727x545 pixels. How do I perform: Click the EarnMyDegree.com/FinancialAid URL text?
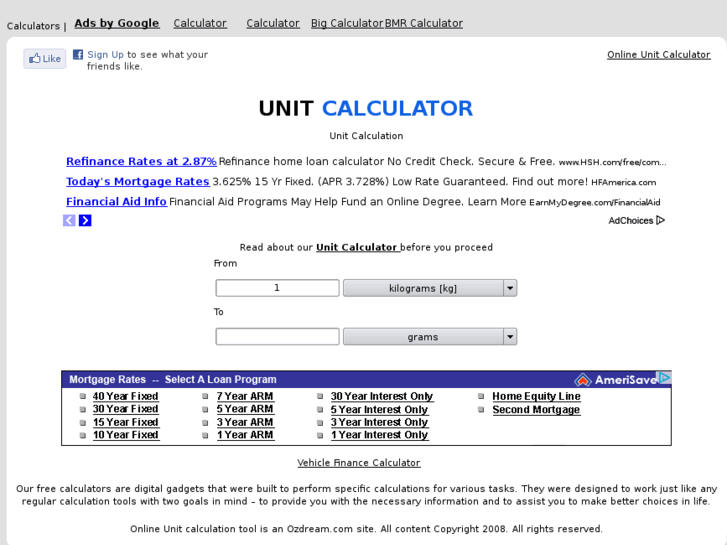point(595,203)
